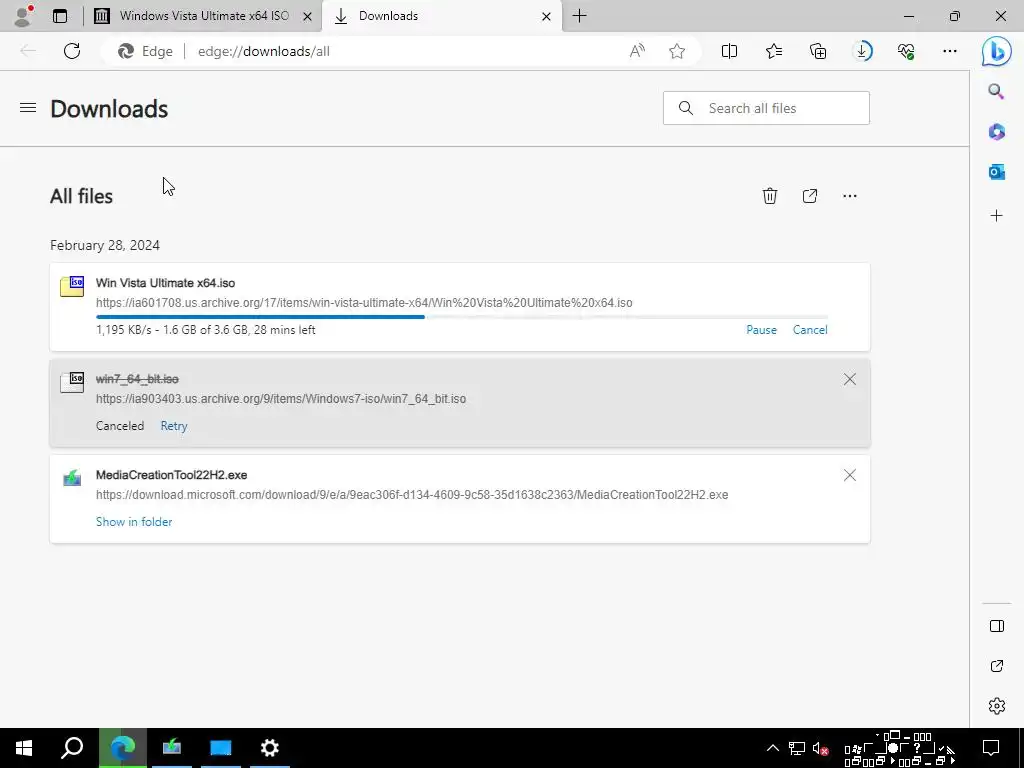Click the Search all files box
Image resolution: width=1024 pixels, height=768 pixels.
(x=766, y=108)
